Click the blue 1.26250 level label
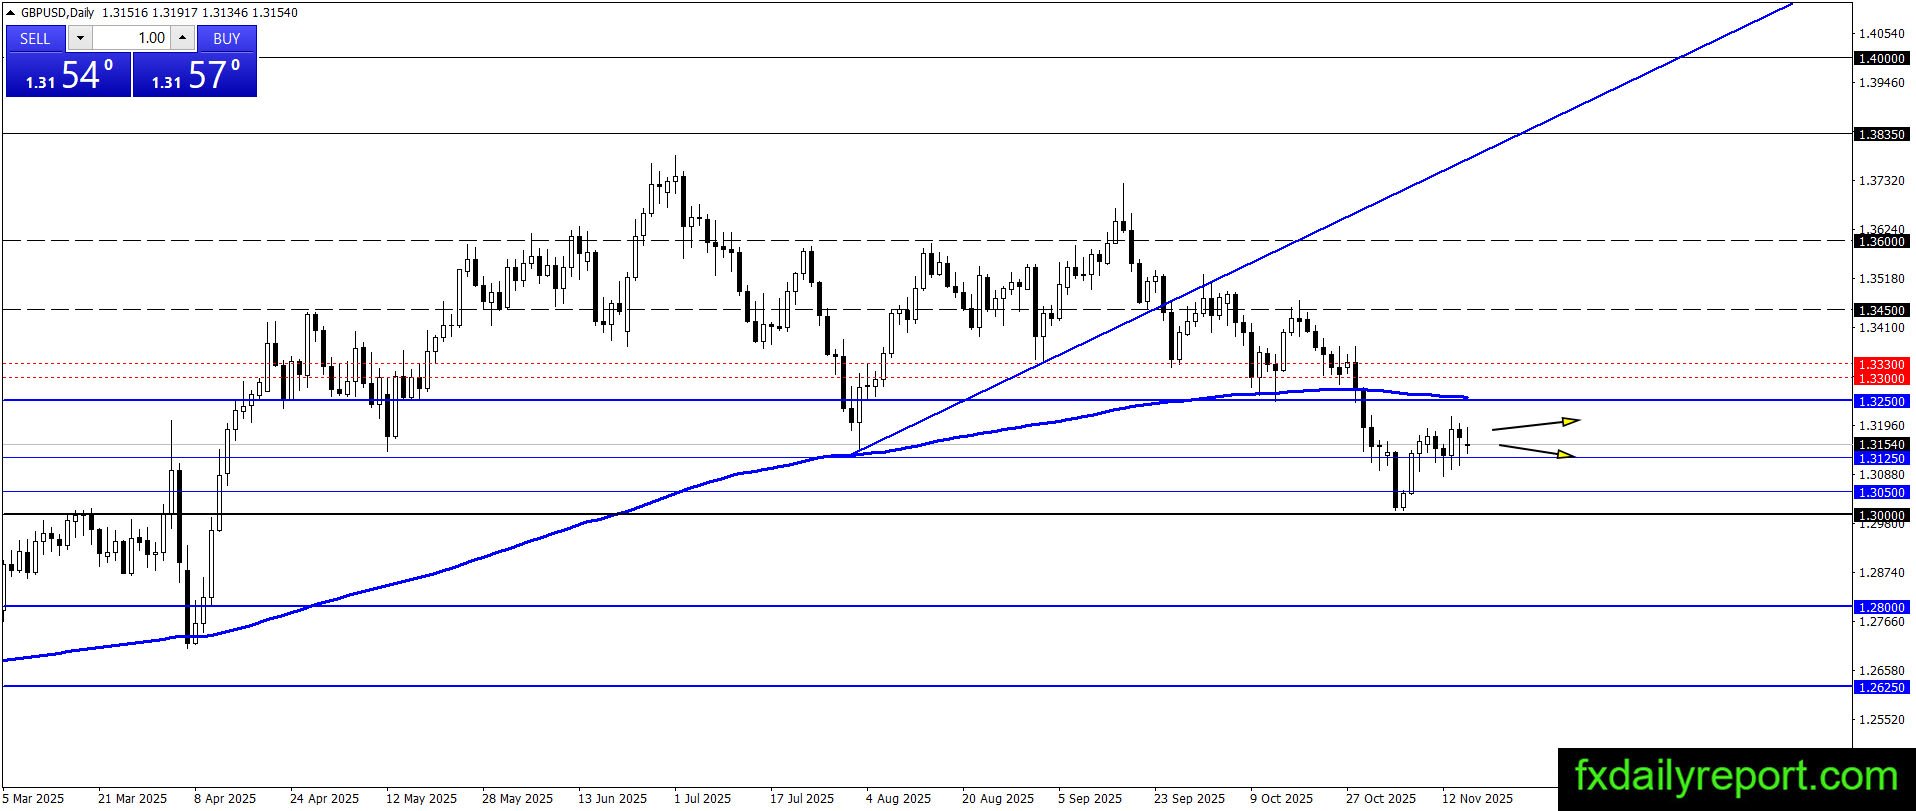The width and height of the screenshot is (1916, 811). [1881, 687]
